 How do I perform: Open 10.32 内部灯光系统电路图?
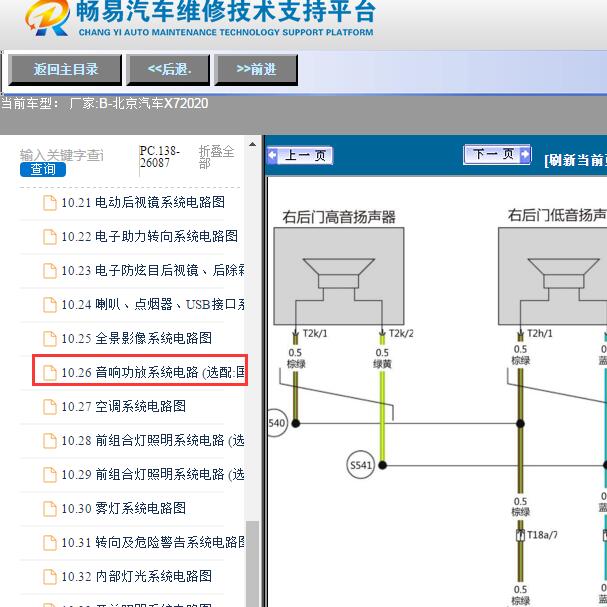[136, 576]
